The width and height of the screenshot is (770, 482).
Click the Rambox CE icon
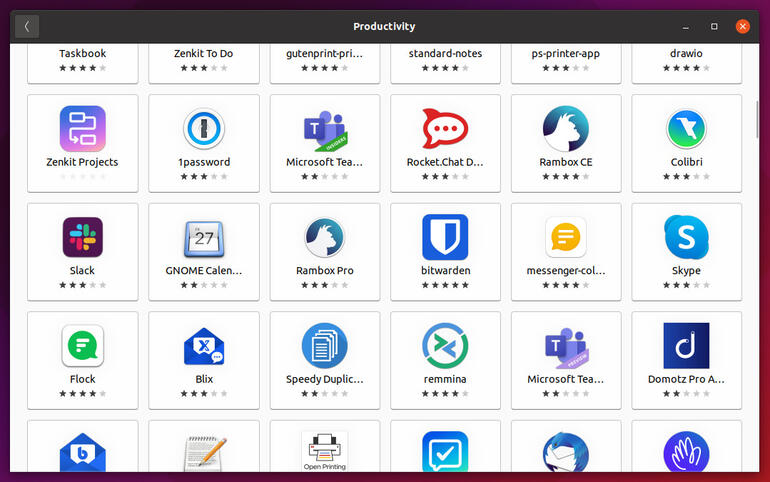(566, 129)
